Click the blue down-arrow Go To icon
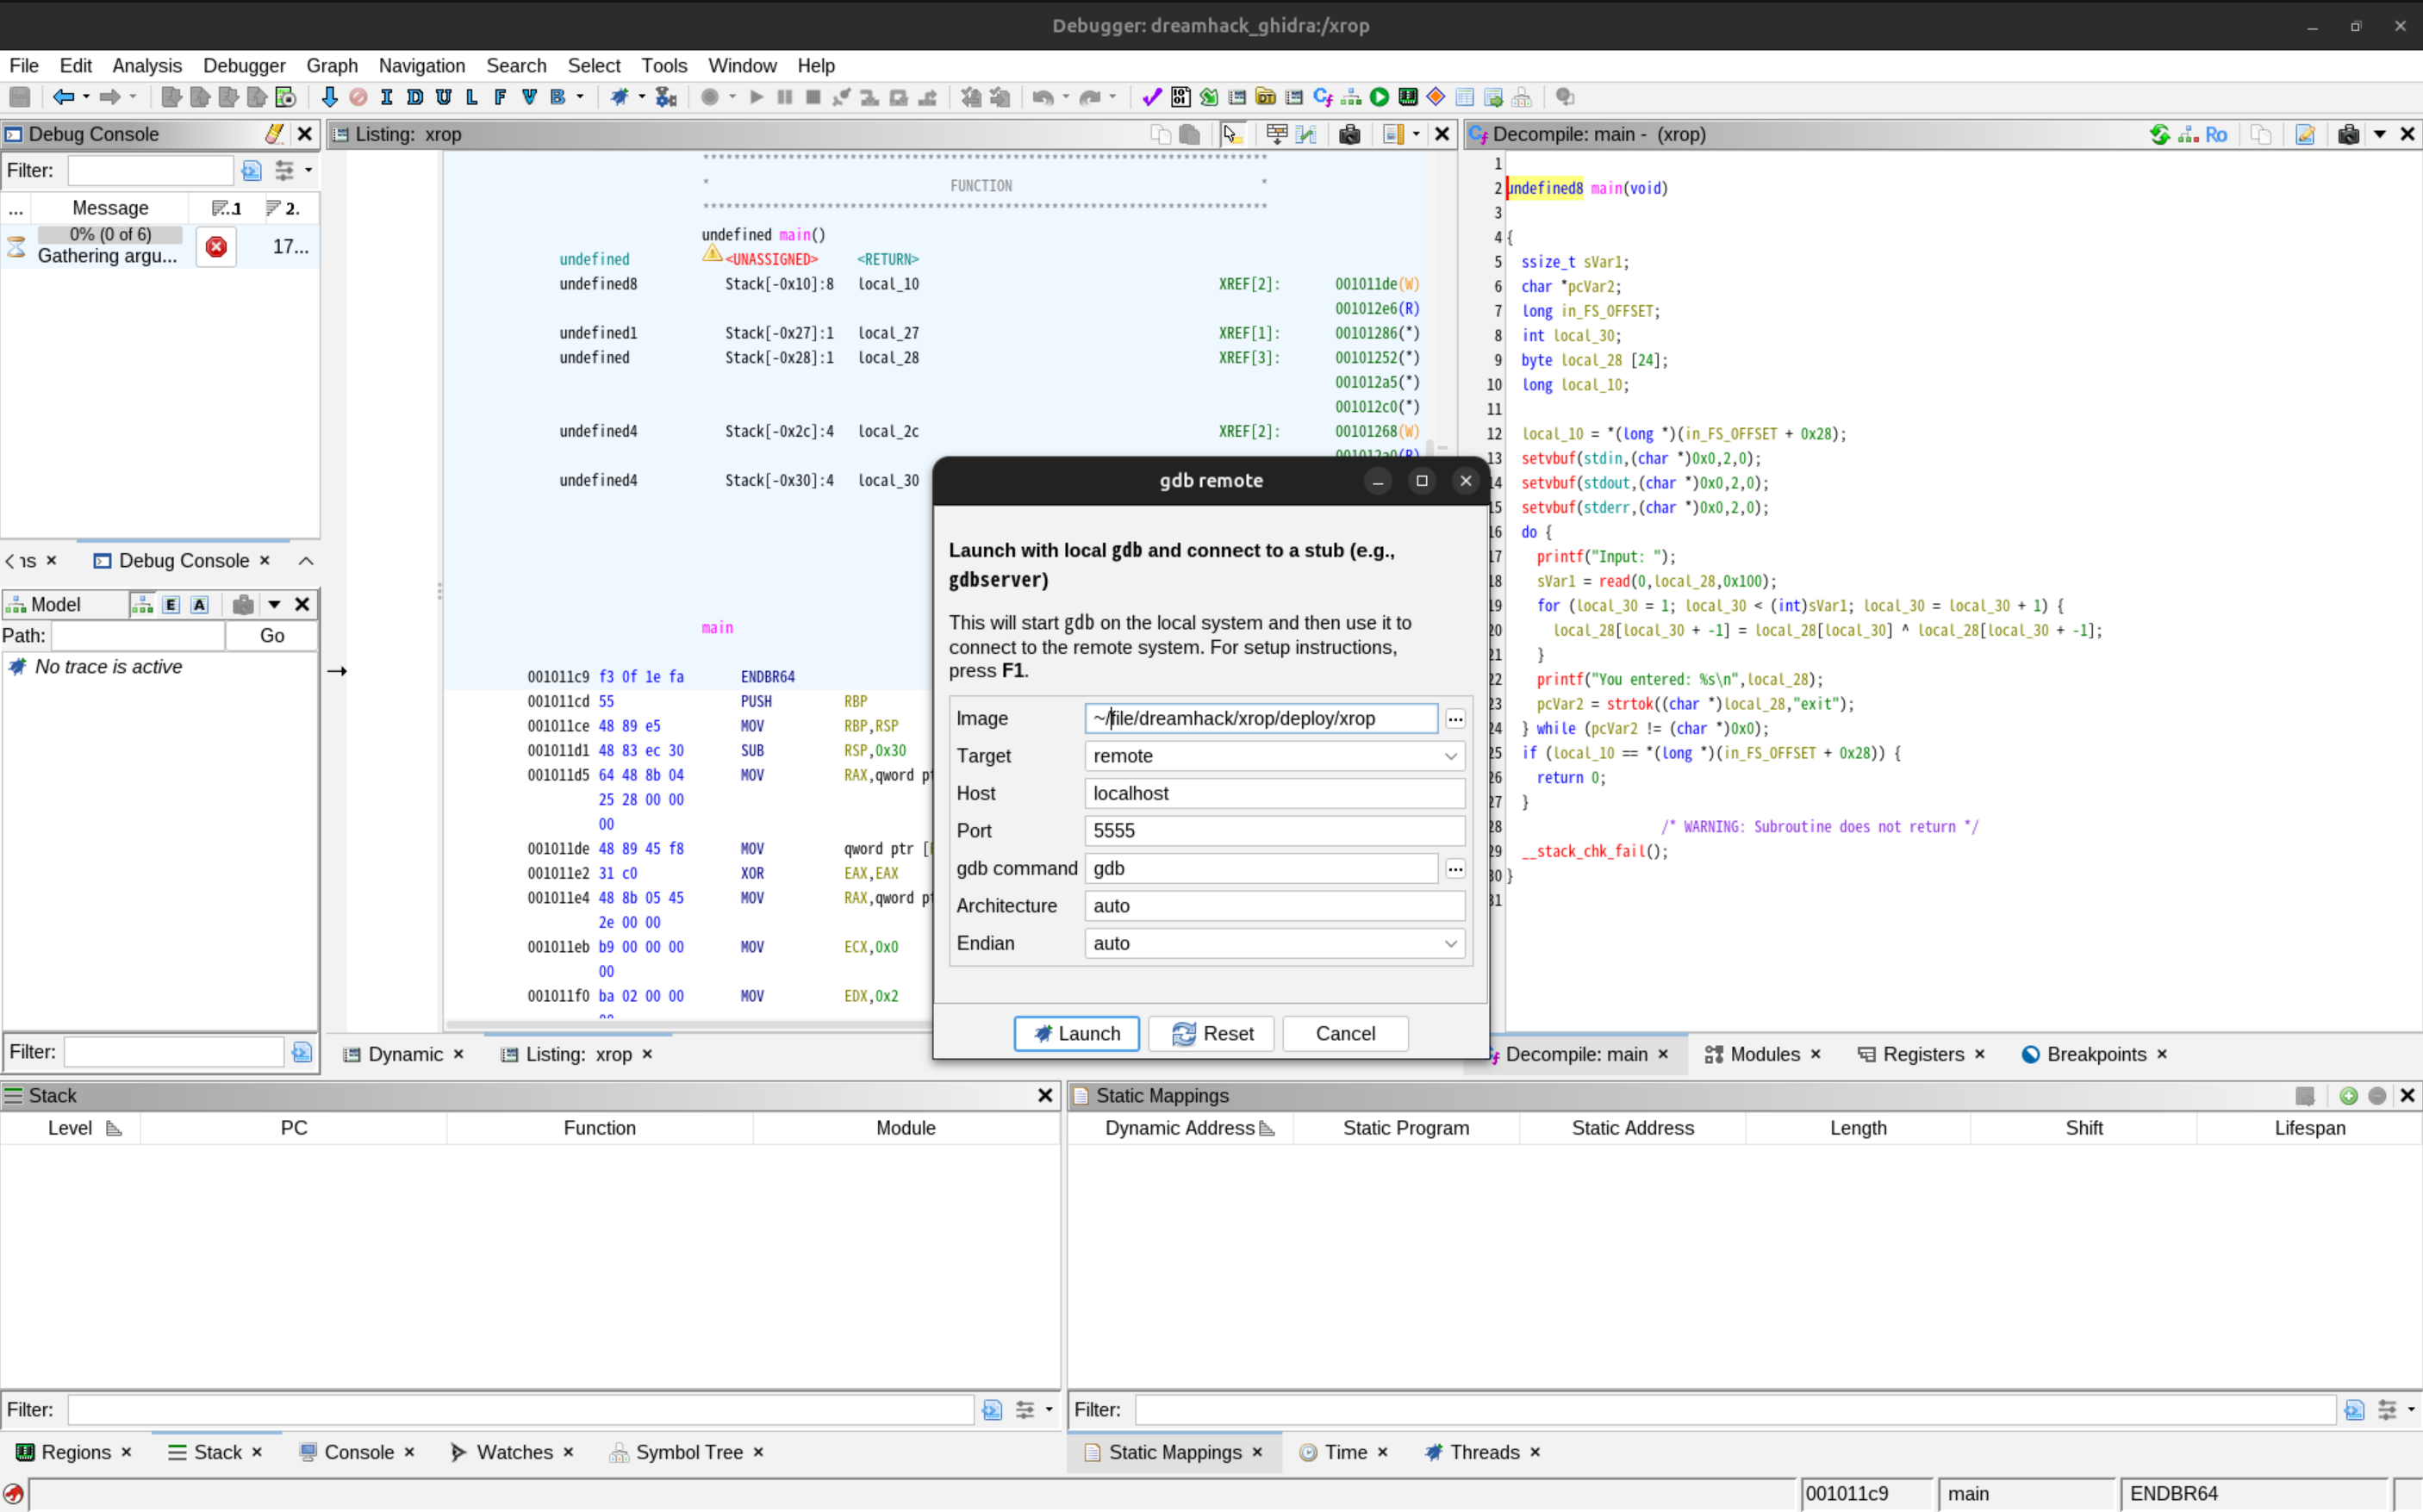Viewport: 2423px width, 1512px height. 329,97
